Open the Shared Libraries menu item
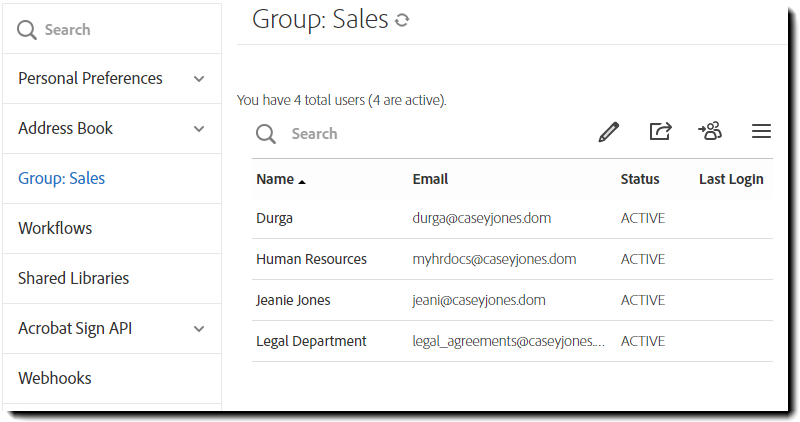The width and height of the screenshot is (800, 422). pyautogui.click(x=73, y=278)
